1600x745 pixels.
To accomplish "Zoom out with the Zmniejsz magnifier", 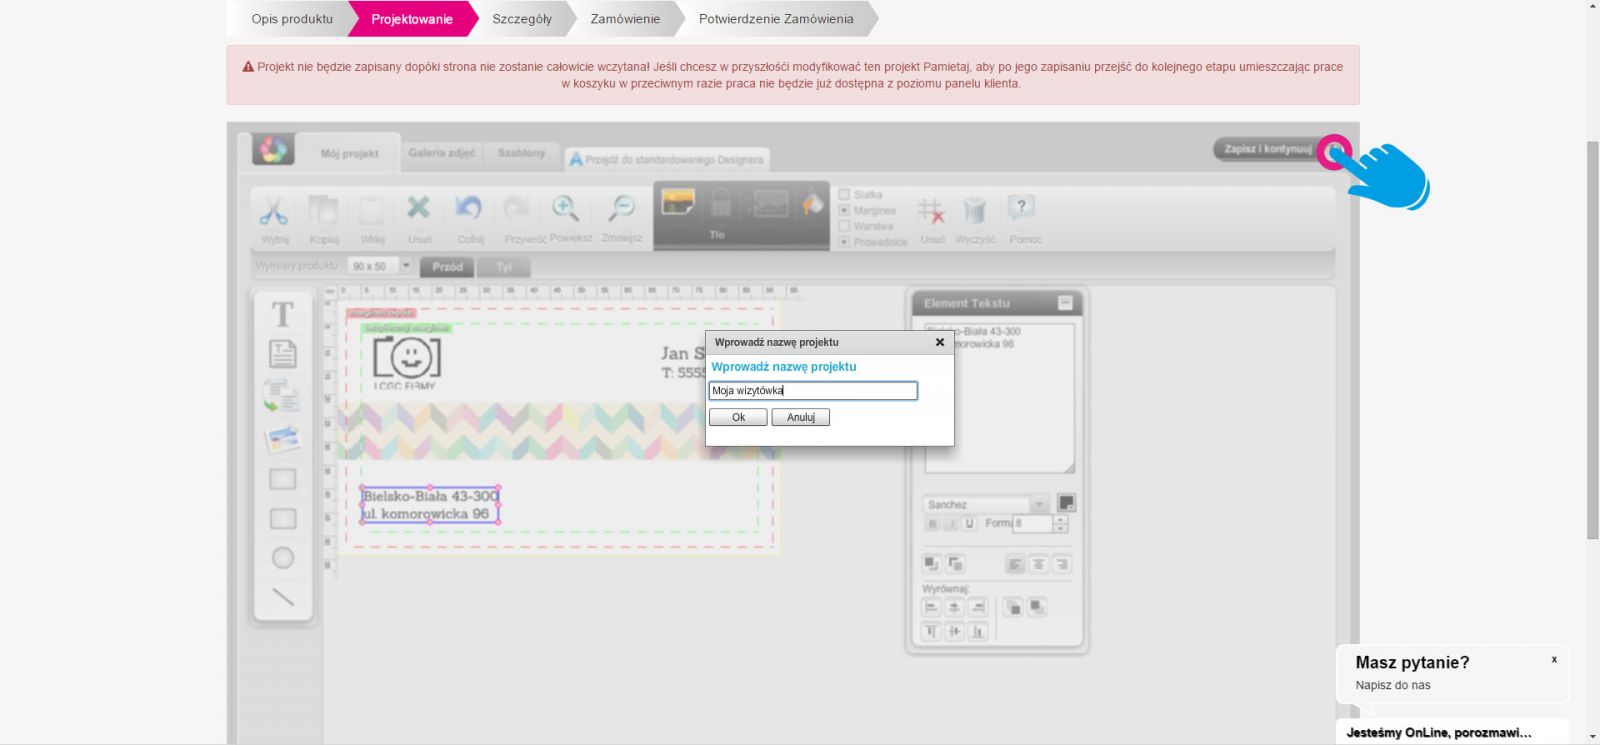I will [x=622, y=209].
